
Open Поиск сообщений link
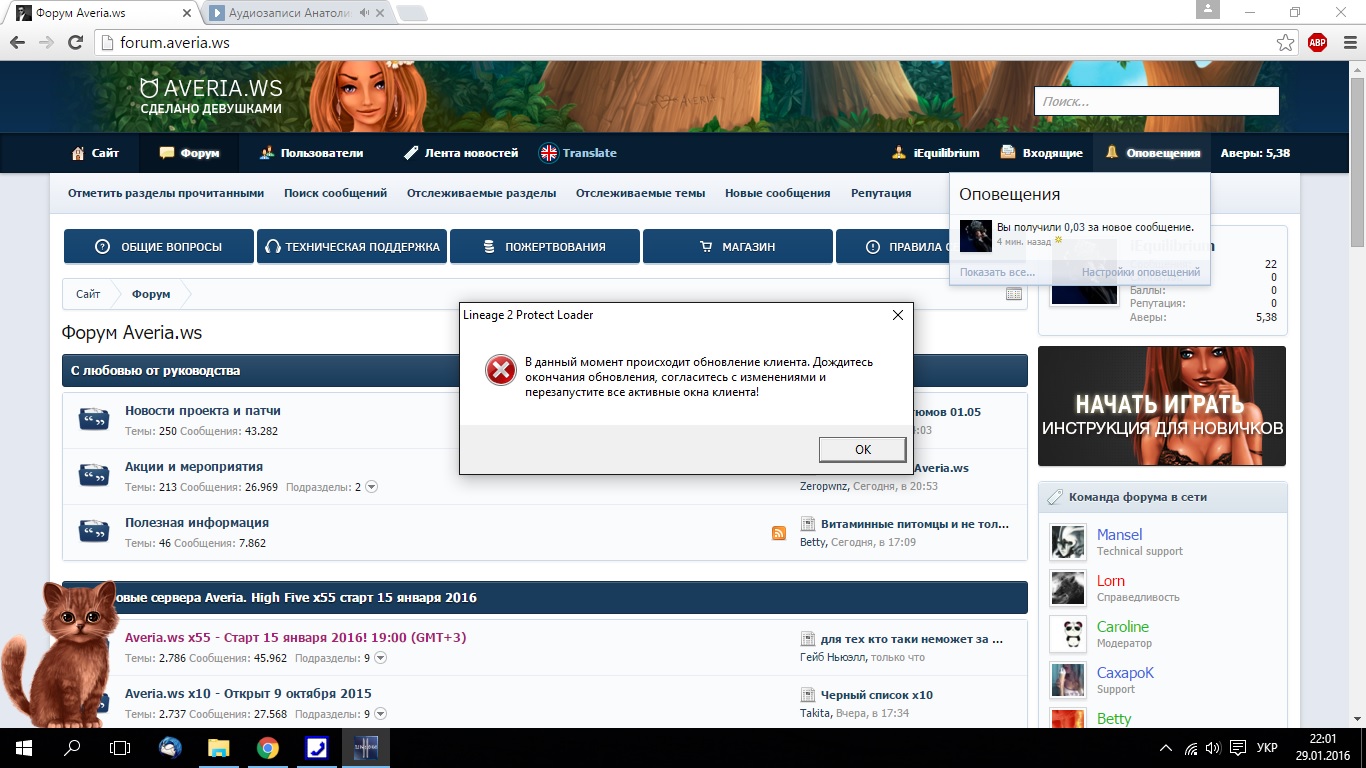coord(335,193)
